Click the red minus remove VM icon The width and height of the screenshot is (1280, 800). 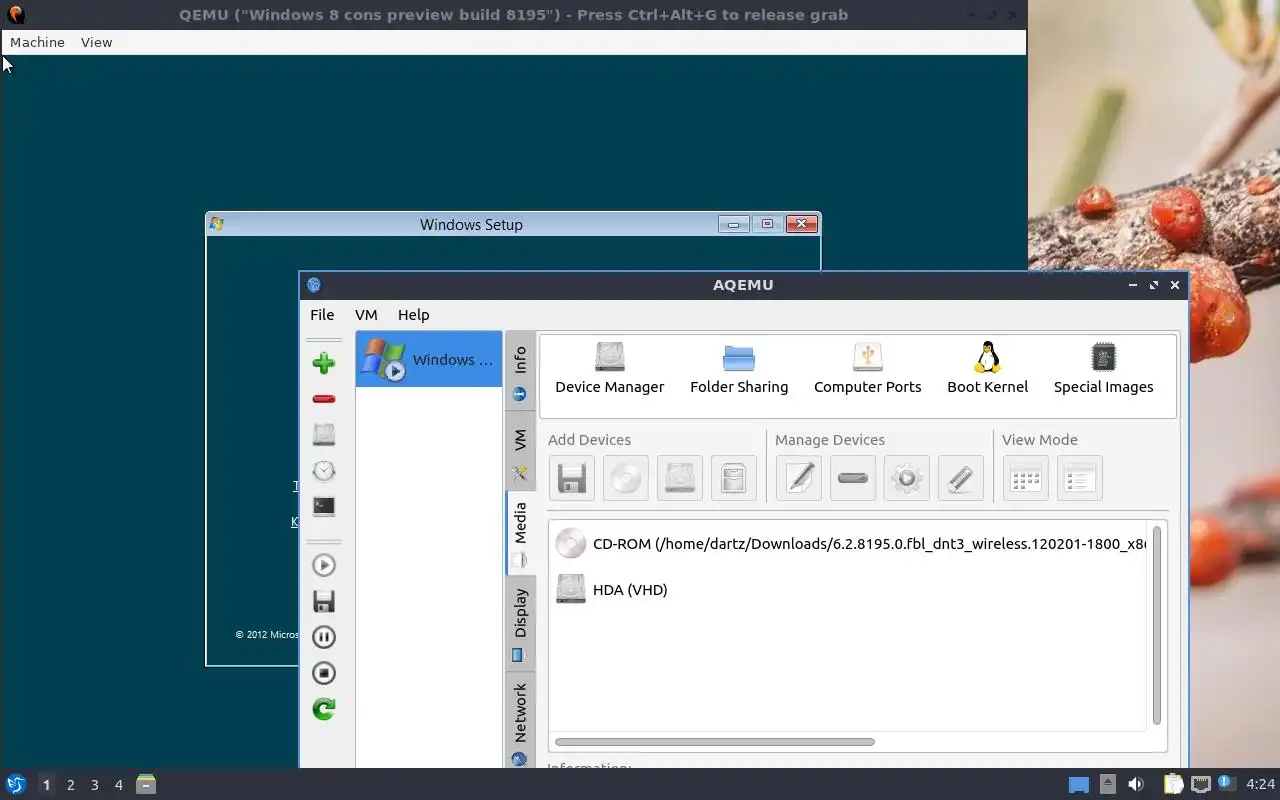(x=323, y=399)
